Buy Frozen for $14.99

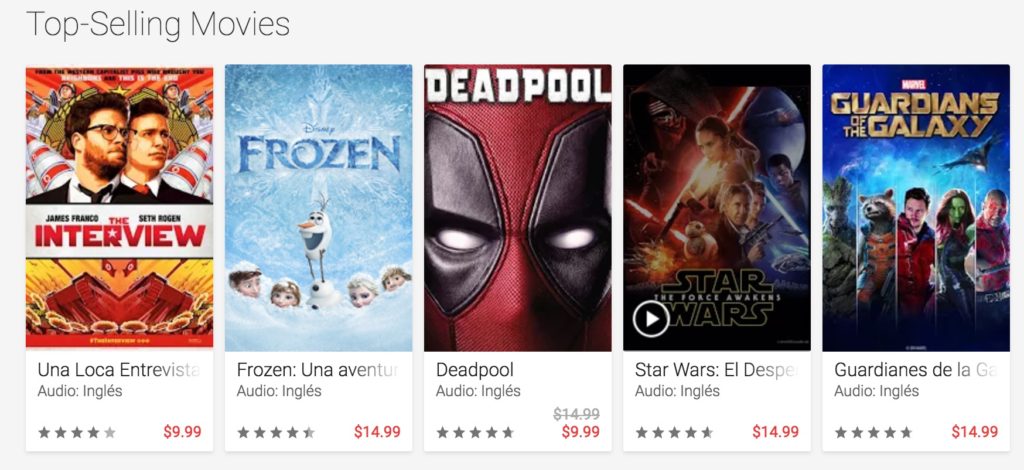[x=377, y=432]
